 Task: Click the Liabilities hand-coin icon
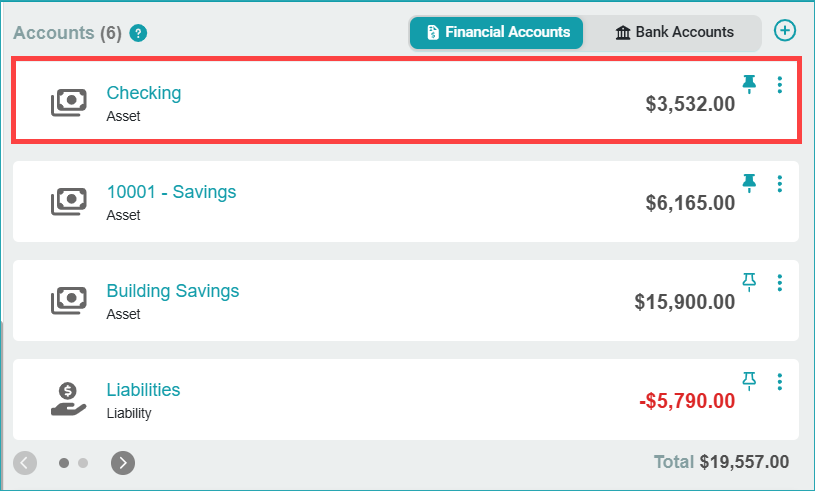pyautogui.click(x=69, y=399)
